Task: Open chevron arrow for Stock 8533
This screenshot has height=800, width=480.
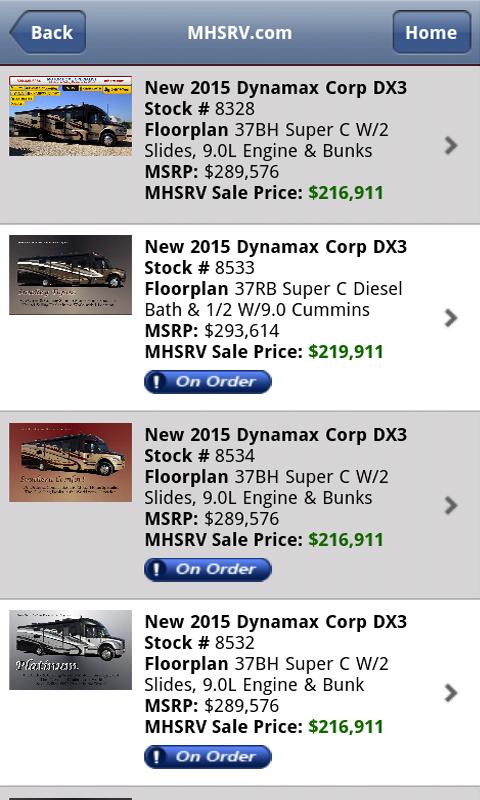Action: pyautogui.click(x=451, y=318)
